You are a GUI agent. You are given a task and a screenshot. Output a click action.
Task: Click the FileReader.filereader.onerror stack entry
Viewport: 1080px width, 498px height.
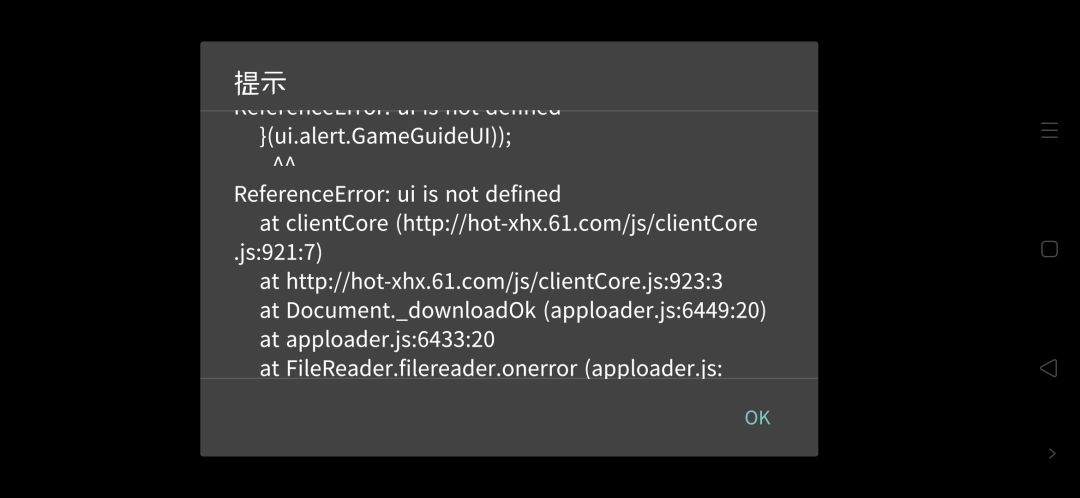[x=431, y=369]
